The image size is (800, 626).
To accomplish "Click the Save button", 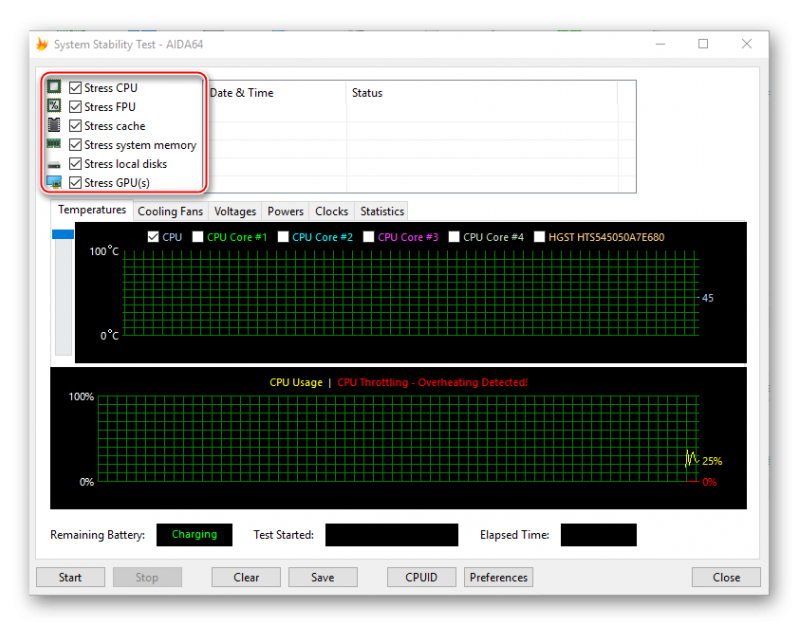I will [x=322, y=577].
